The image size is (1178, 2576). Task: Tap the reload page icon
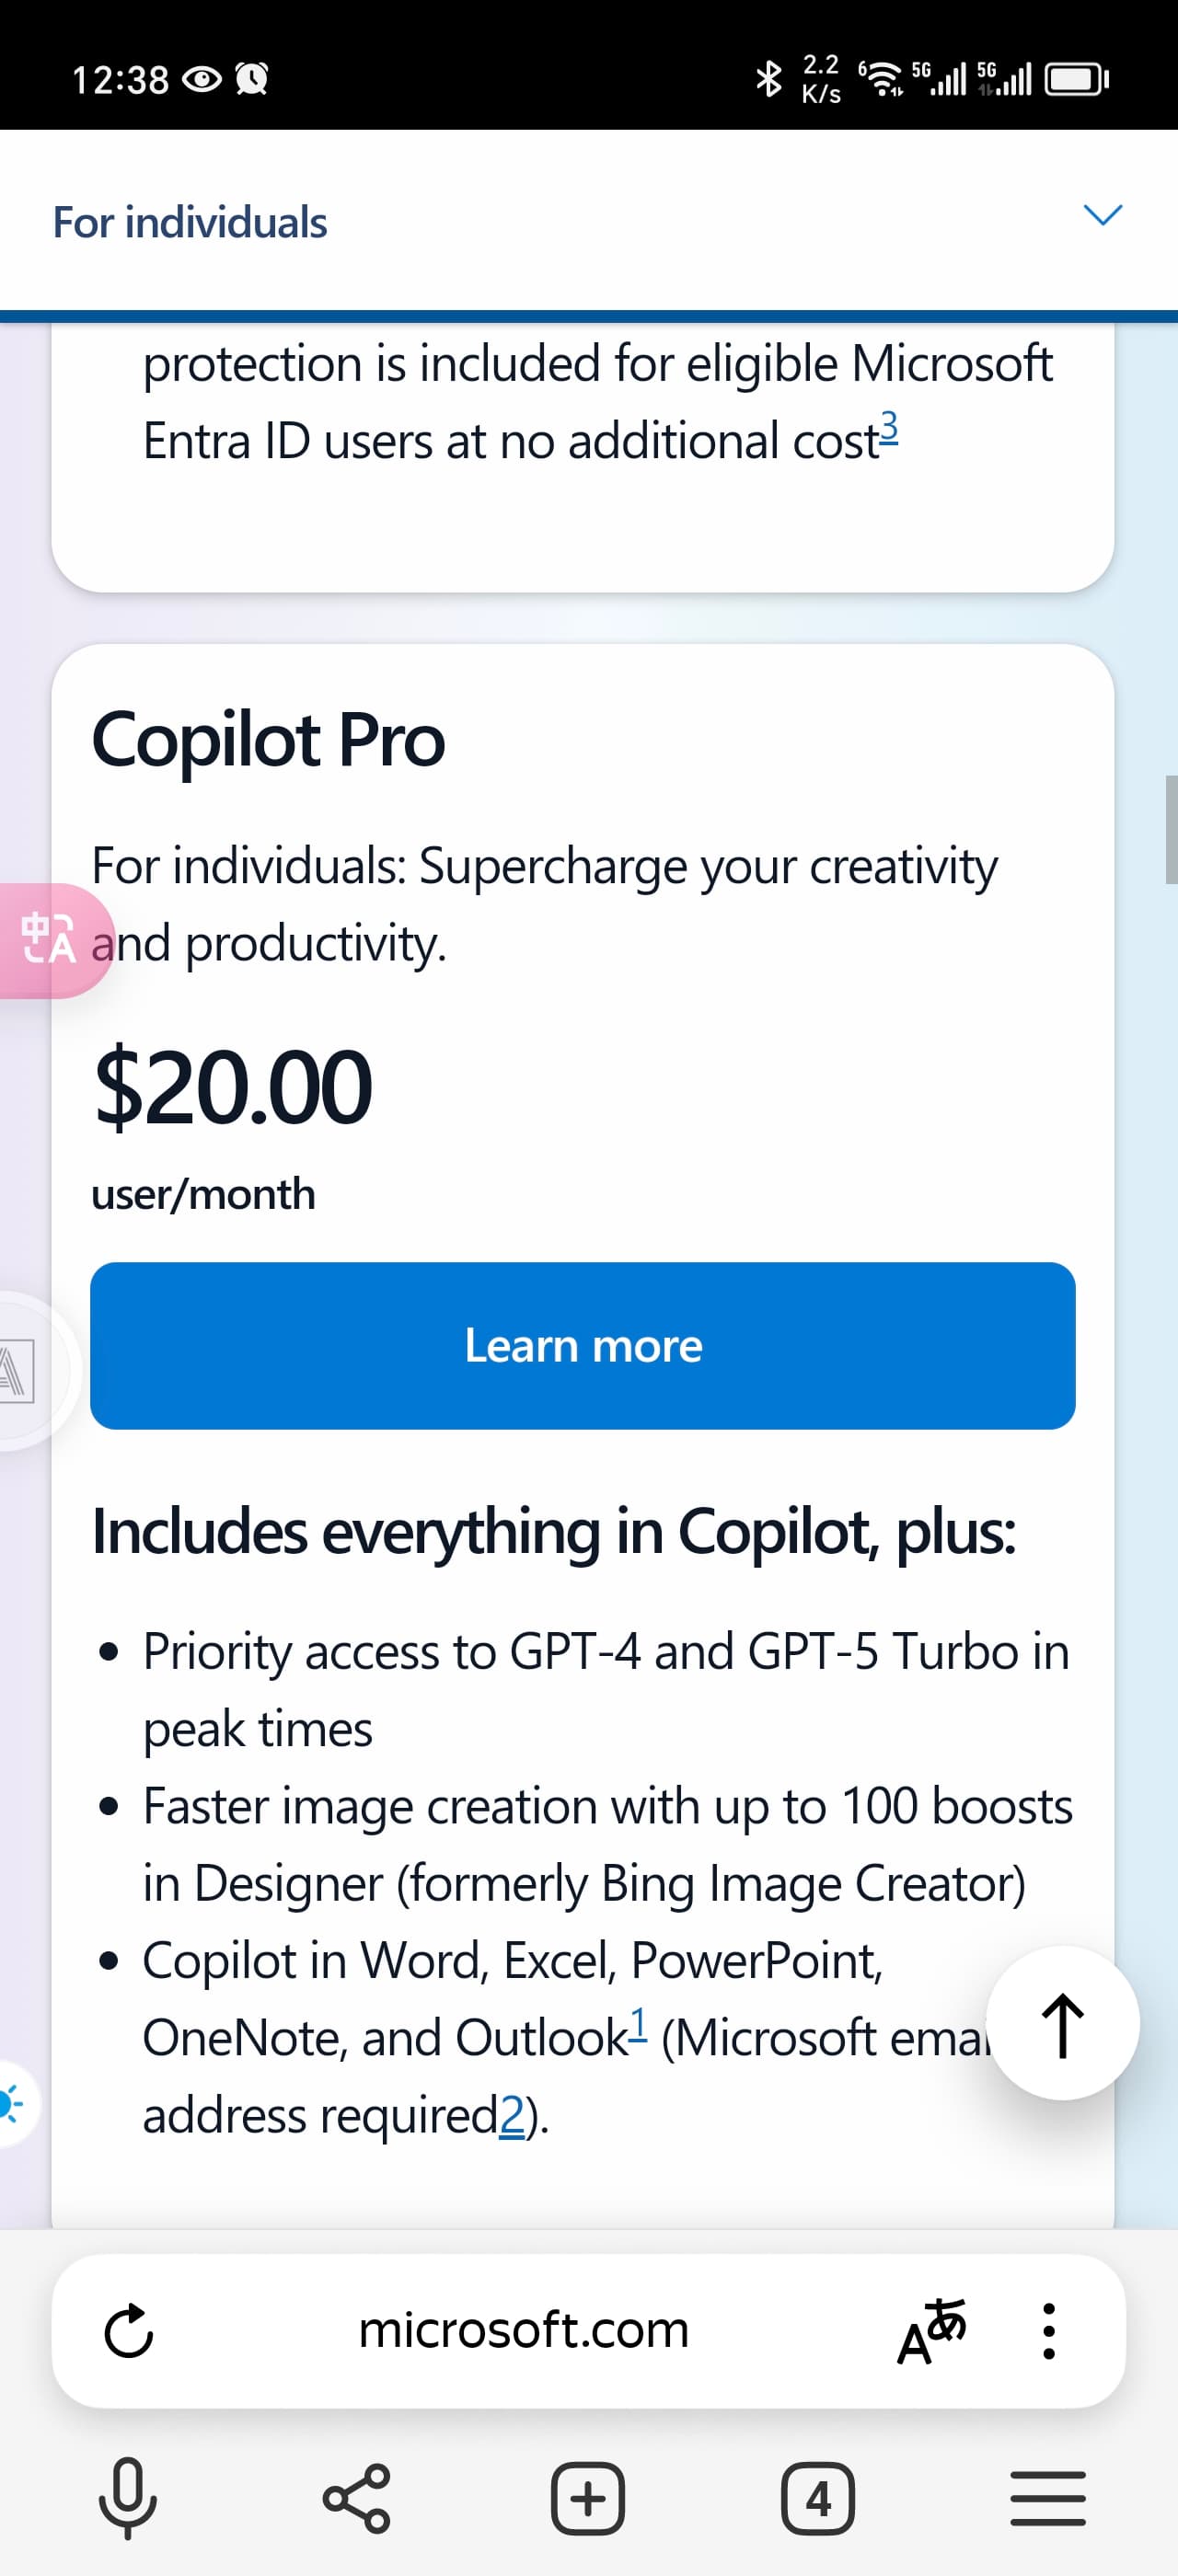coord(128,2331)
